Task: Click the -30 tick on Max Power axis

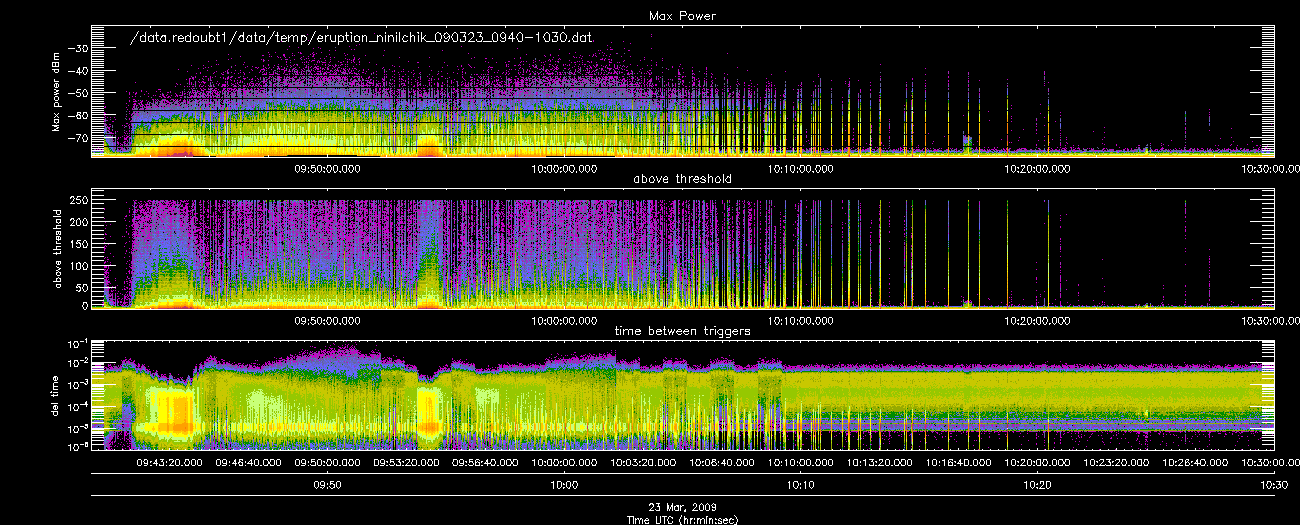Action: click(x=77, y=48)
